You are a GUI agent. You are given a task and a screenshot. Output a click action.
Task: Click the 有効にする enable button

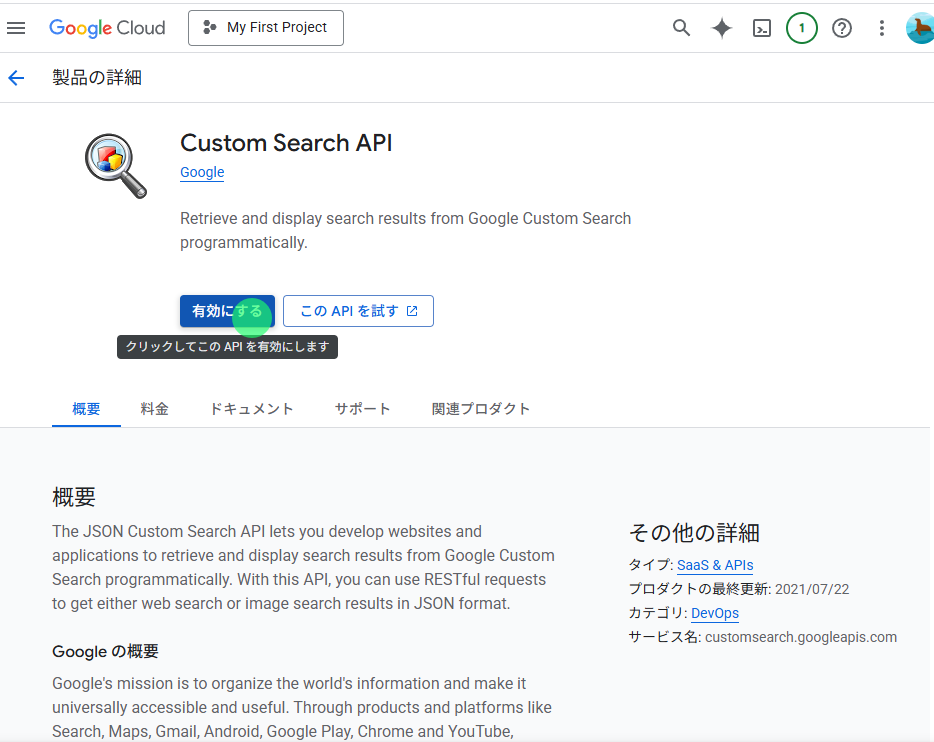tap(227, 311)
